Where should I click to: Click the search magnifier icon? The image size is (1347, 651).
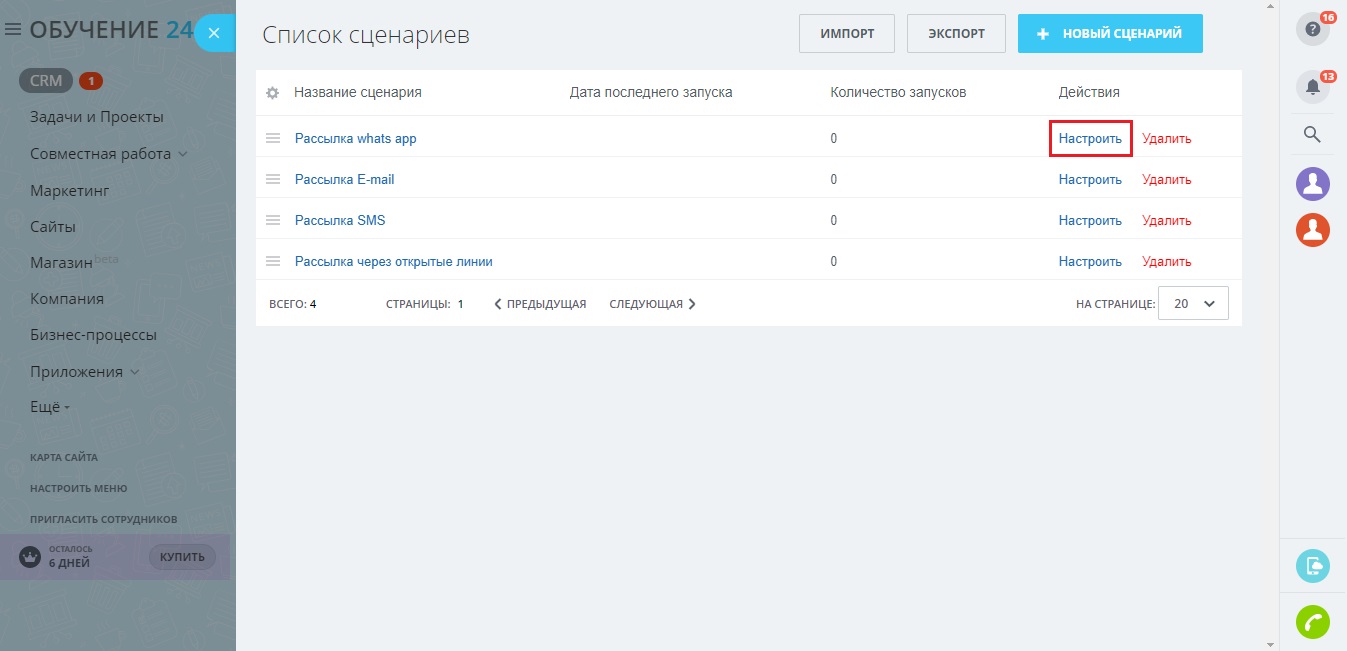[1312, 134]
